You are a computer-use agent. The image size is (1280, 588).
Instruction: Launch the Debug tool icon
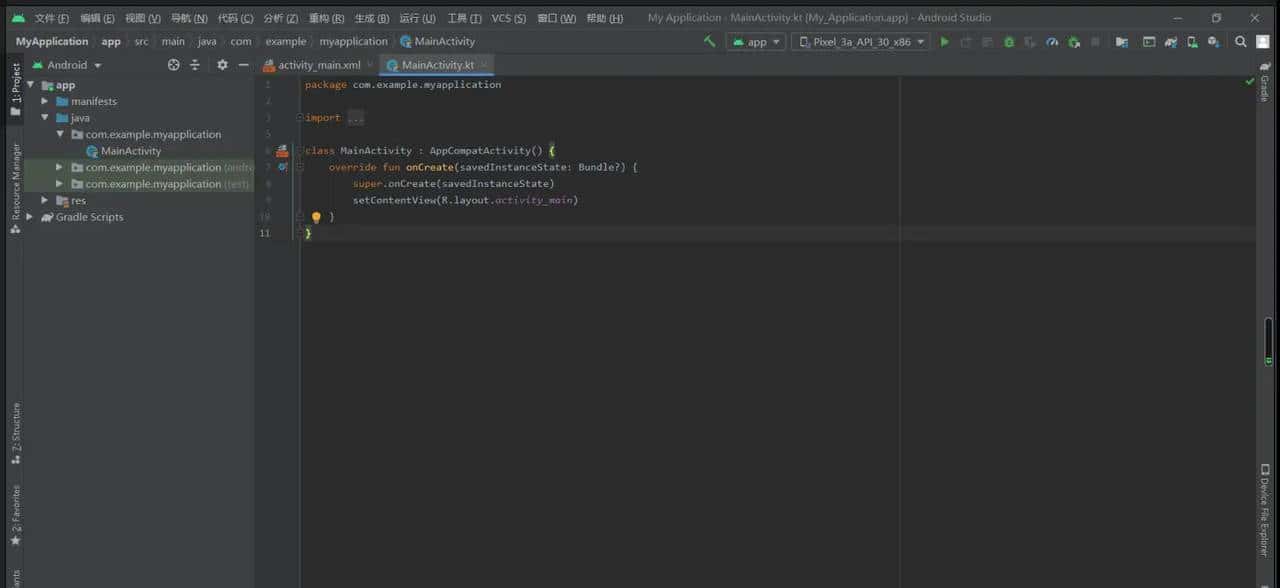pyautogui.click(x=1009, y=42)
